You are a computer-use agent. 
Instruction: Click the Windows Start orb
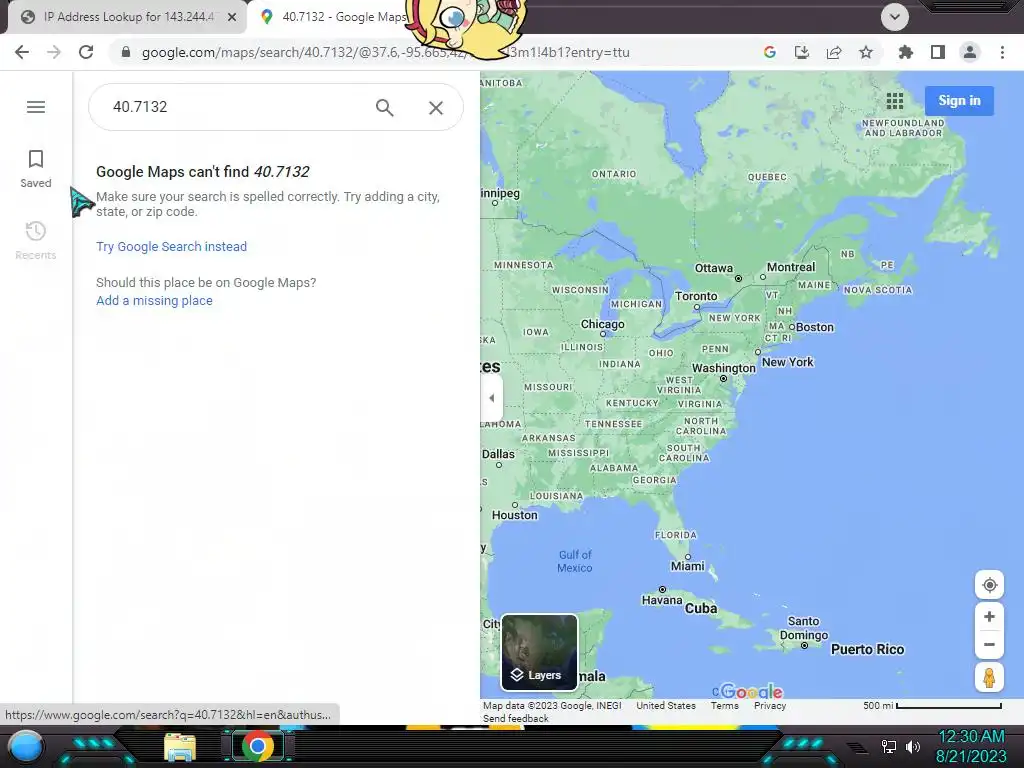click(26, 746)
